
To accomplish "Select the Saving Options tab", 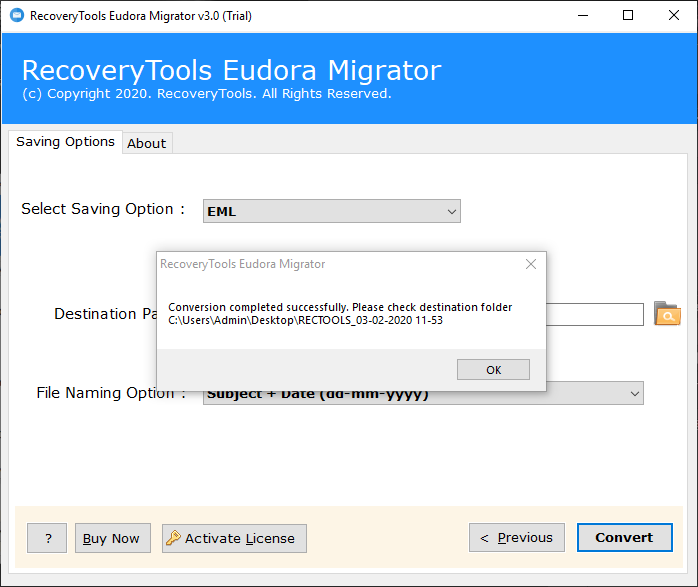I will 65,142.
